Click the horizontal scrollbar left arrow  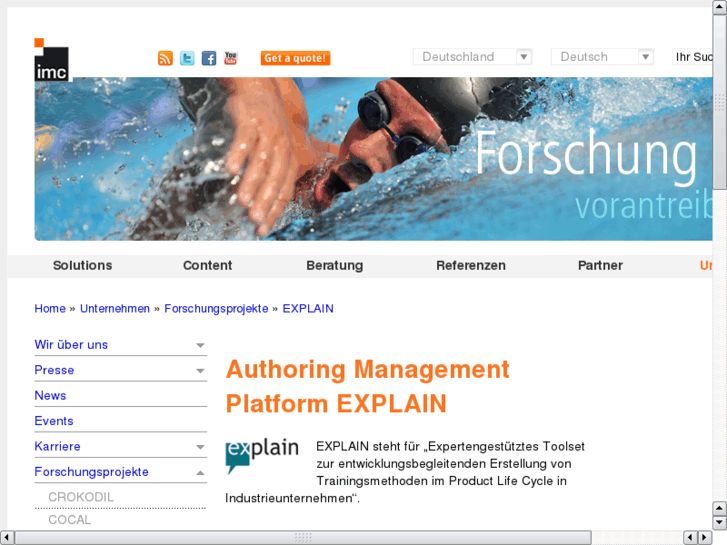(6, 538)
